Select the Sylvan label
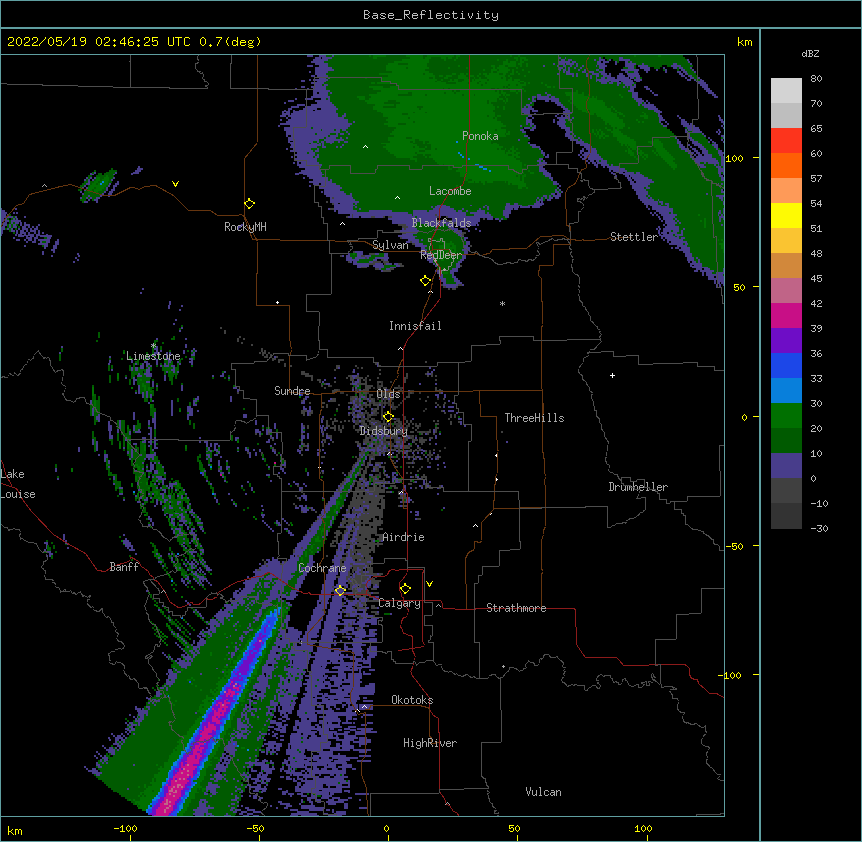Image resolution: width=862 pixels, height=842 pixels. (x=390, y=245)
